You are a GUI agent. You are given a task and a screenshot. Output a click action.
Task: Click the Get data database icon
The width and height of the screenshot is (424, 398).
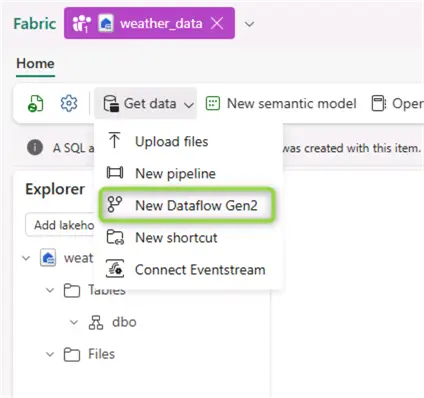(x=111, y=103)
